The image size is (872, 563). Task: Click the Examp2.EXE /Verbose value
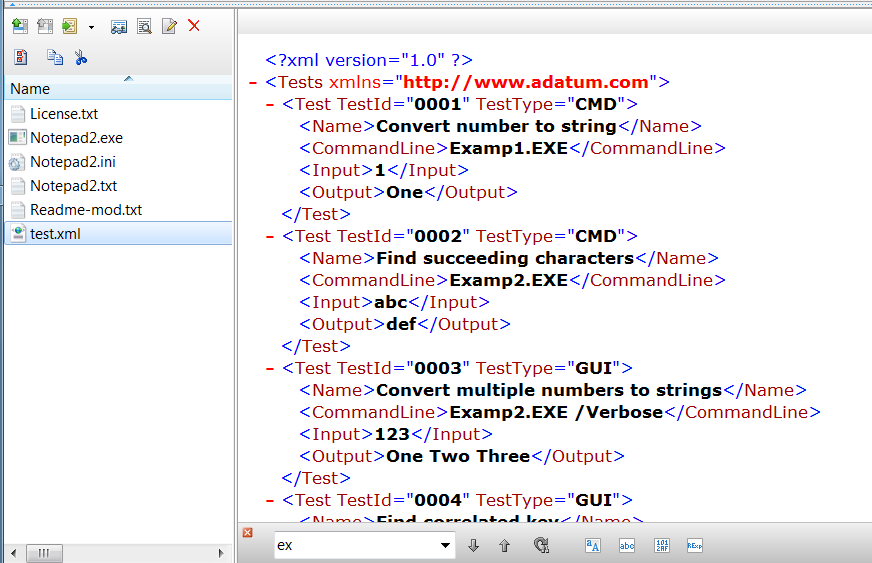pos(556,412)
